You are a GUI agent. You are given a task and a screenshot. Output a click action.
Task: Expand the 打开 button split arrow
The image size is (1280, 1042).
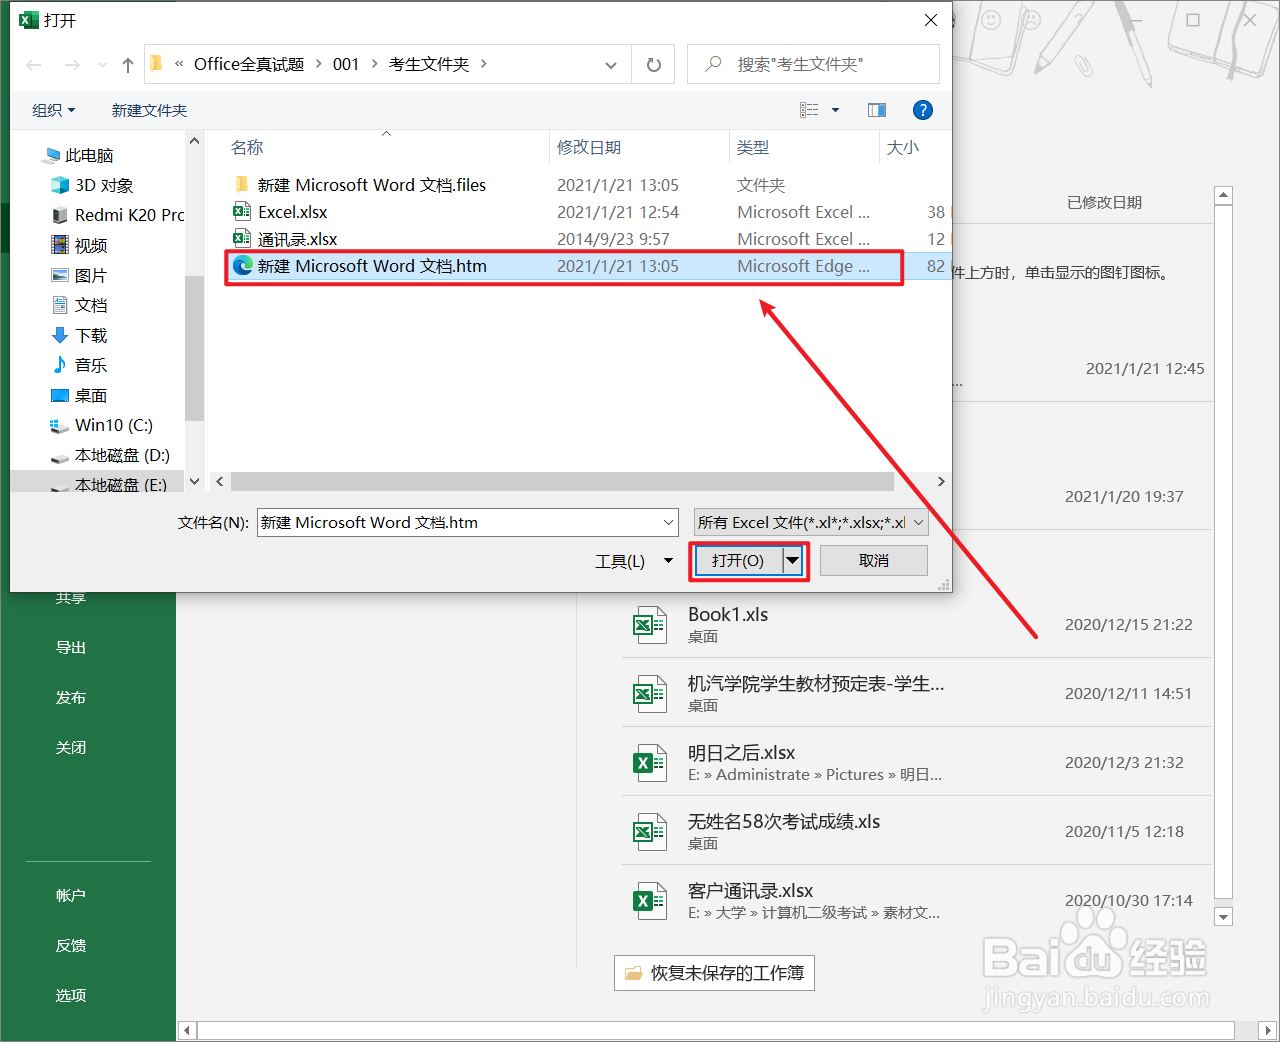coord(792,561)
